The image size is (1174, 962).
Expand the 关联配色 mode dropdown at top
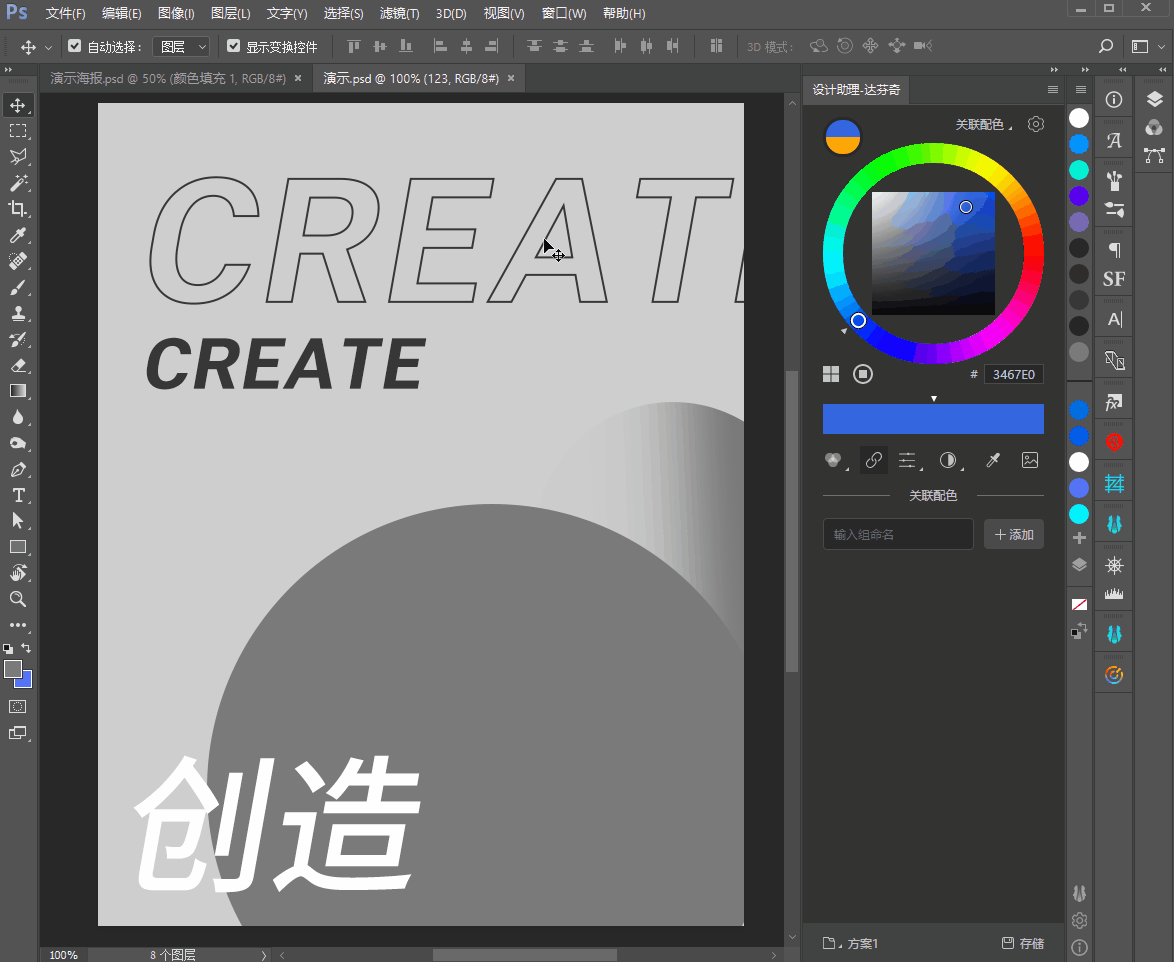(983, 124)
